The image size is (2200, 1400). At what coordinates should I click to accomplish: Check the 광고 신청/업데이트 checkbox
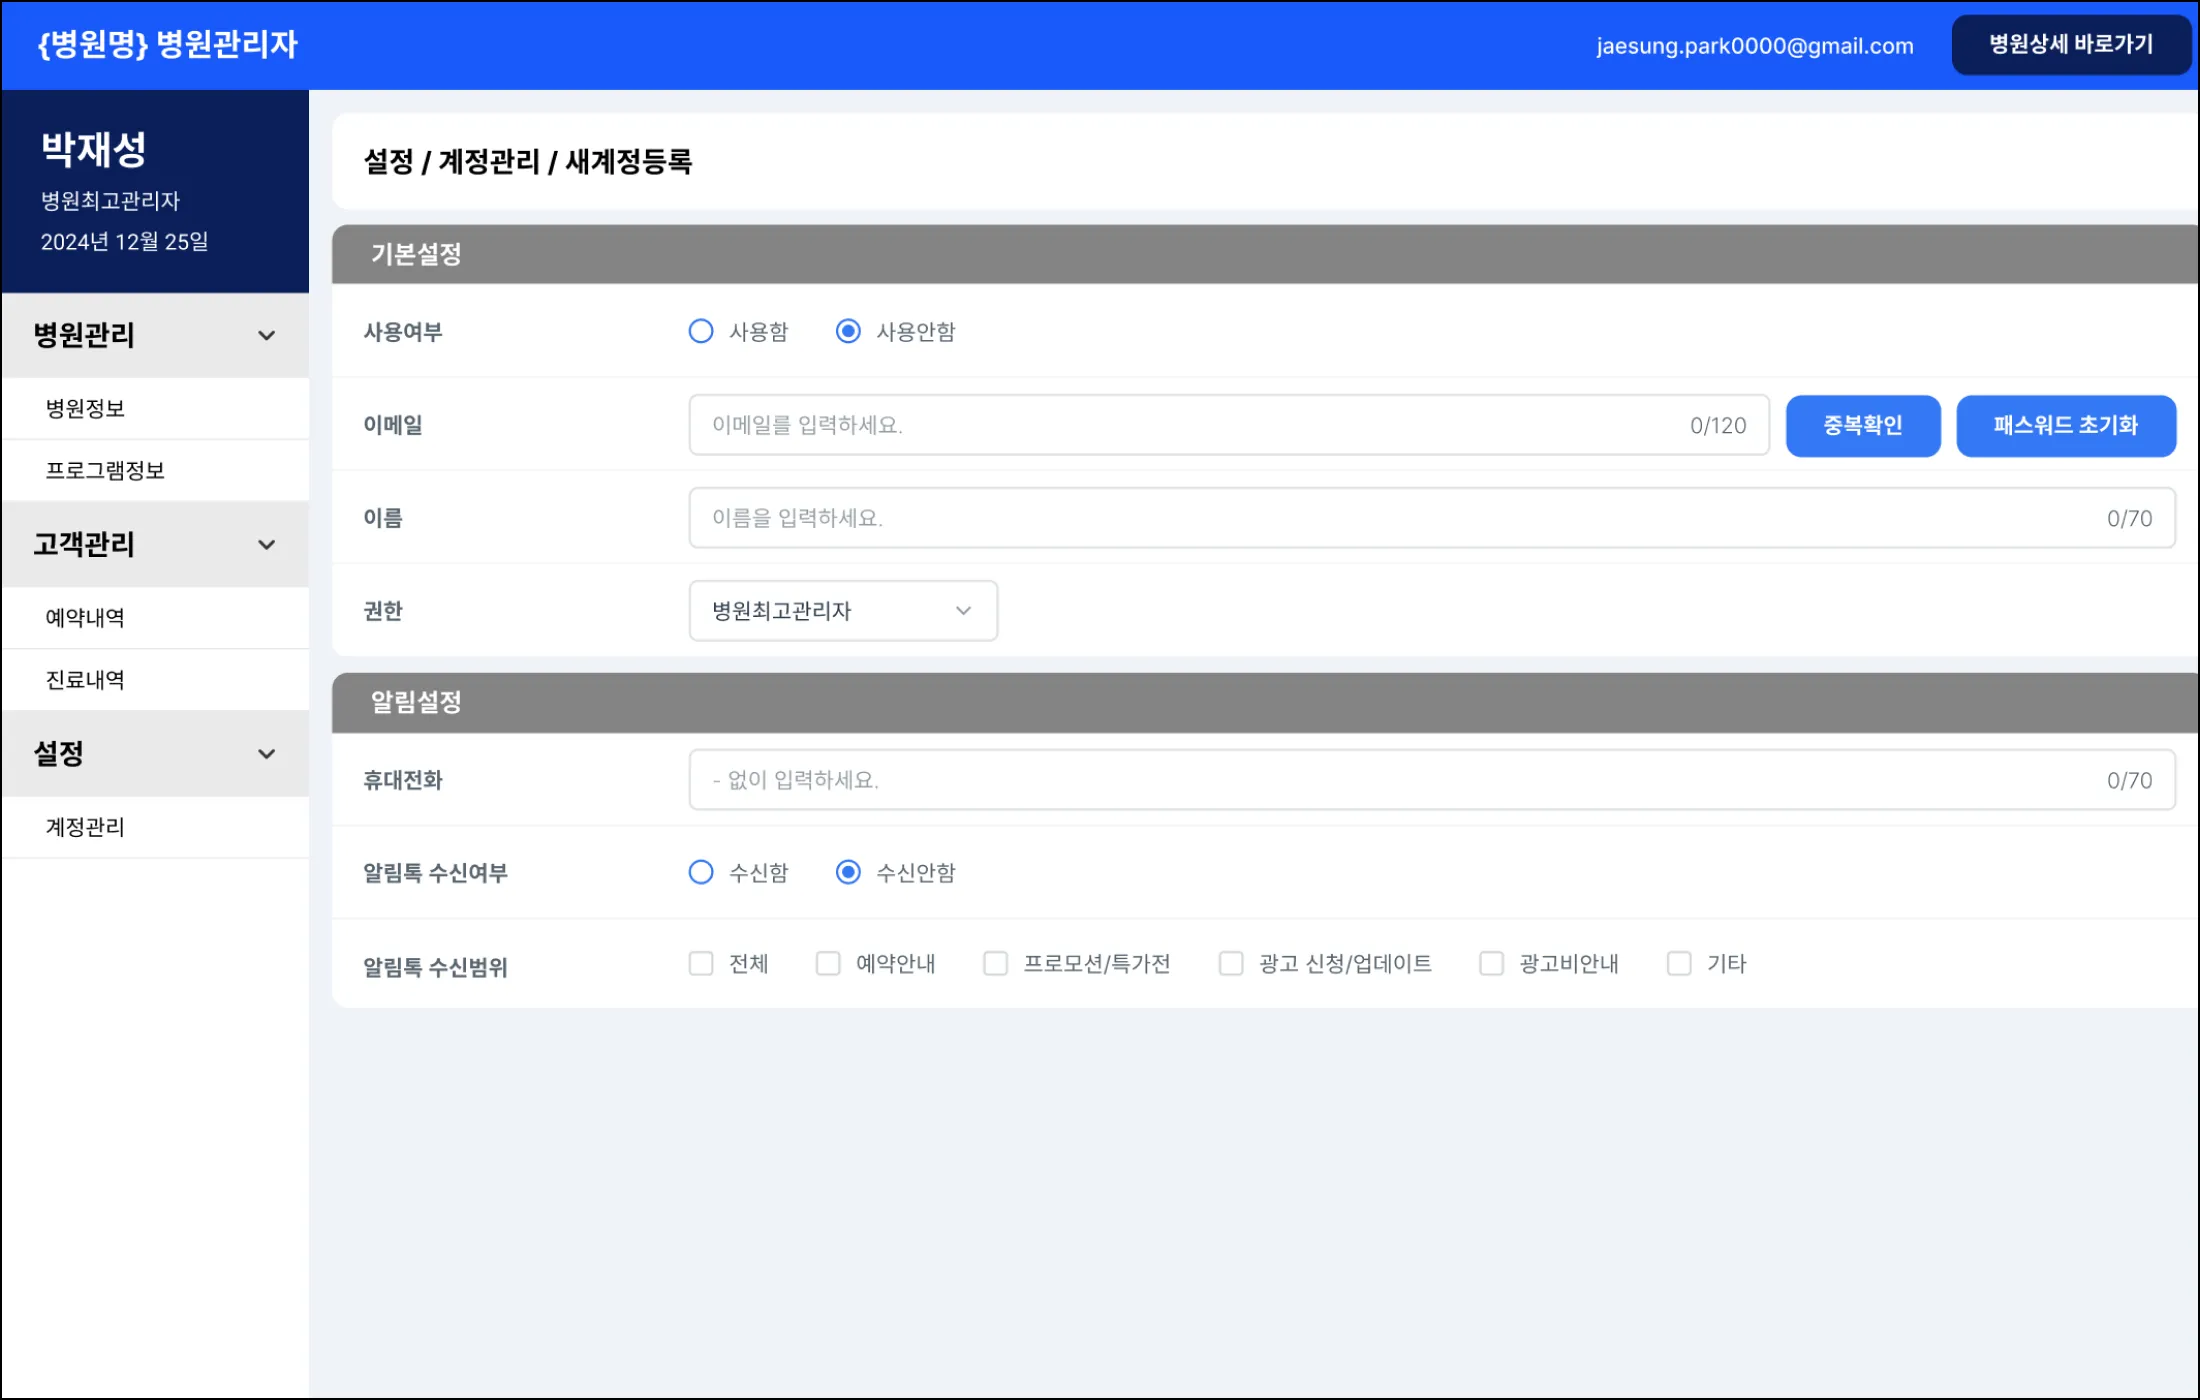click(1230, 964)
